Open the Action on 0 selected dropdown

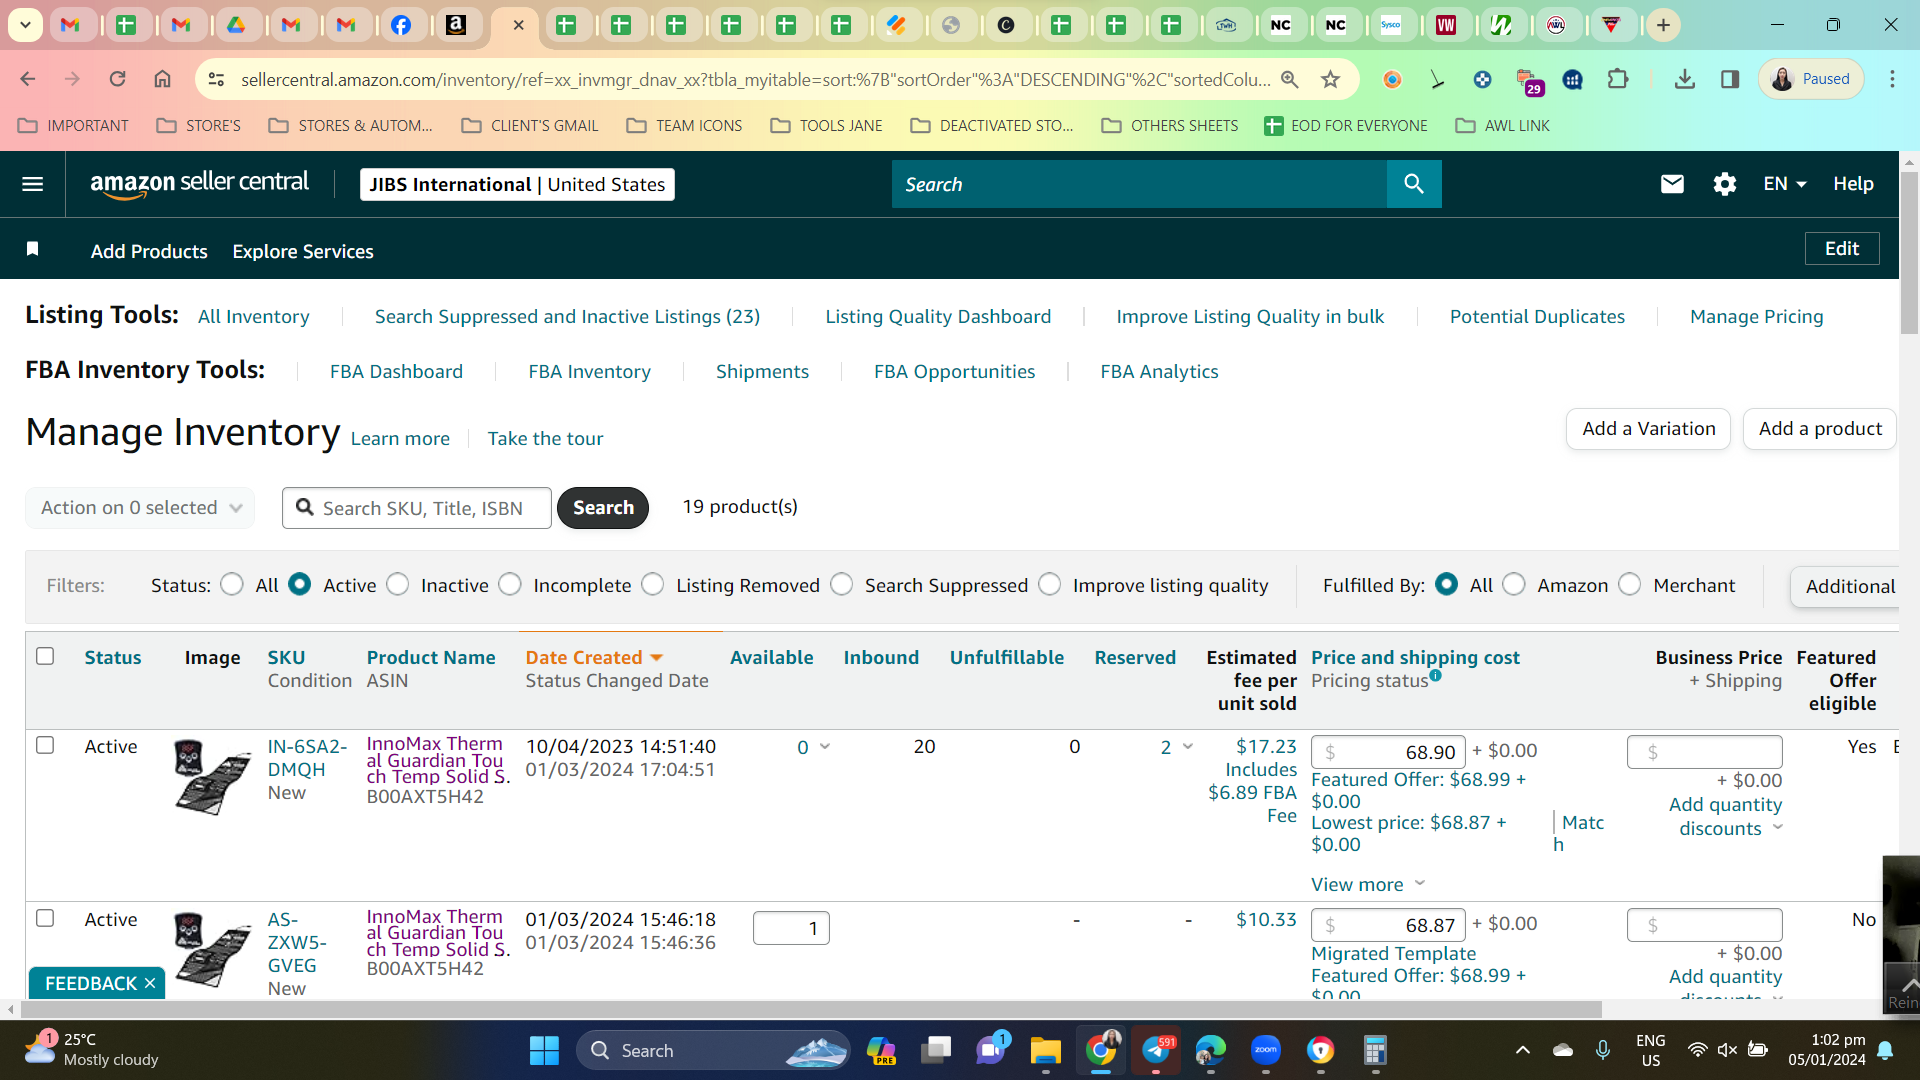pos(140,508)
